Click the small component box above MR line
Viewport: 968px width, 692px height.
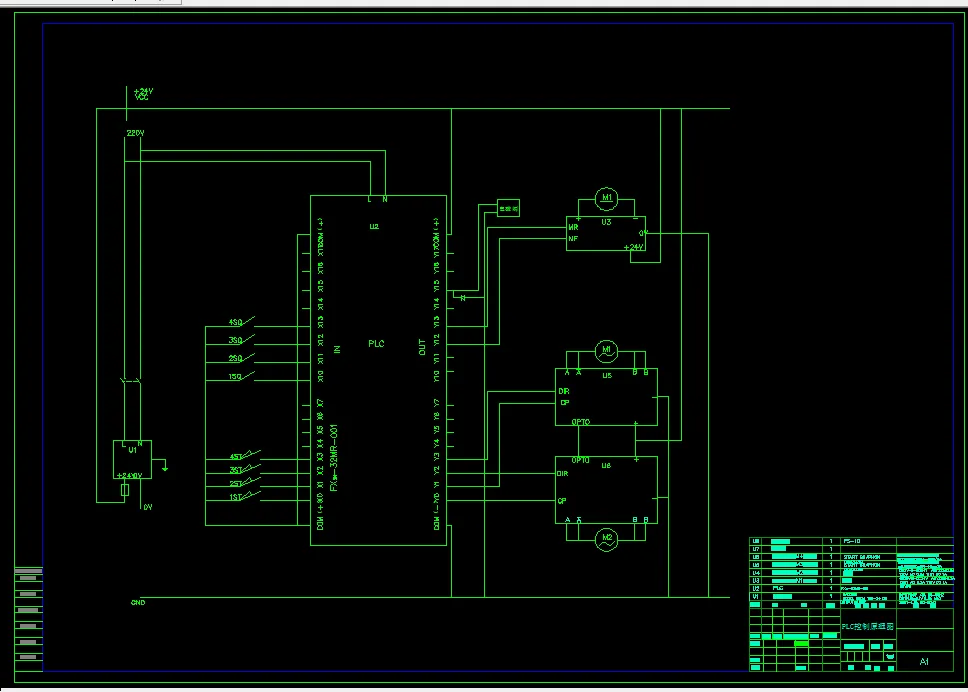pyautogui.click(x=508, y=208)
